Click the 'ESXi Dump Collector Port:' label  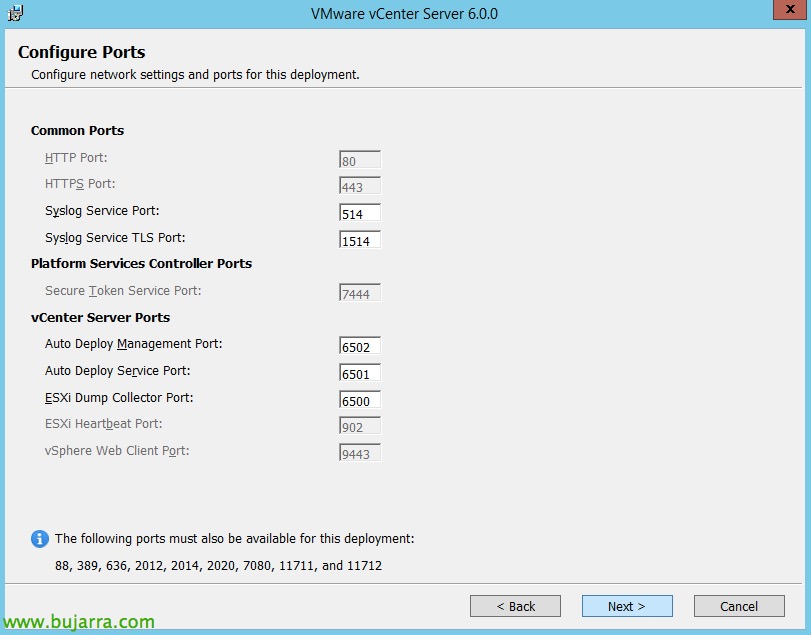point(119,398)
